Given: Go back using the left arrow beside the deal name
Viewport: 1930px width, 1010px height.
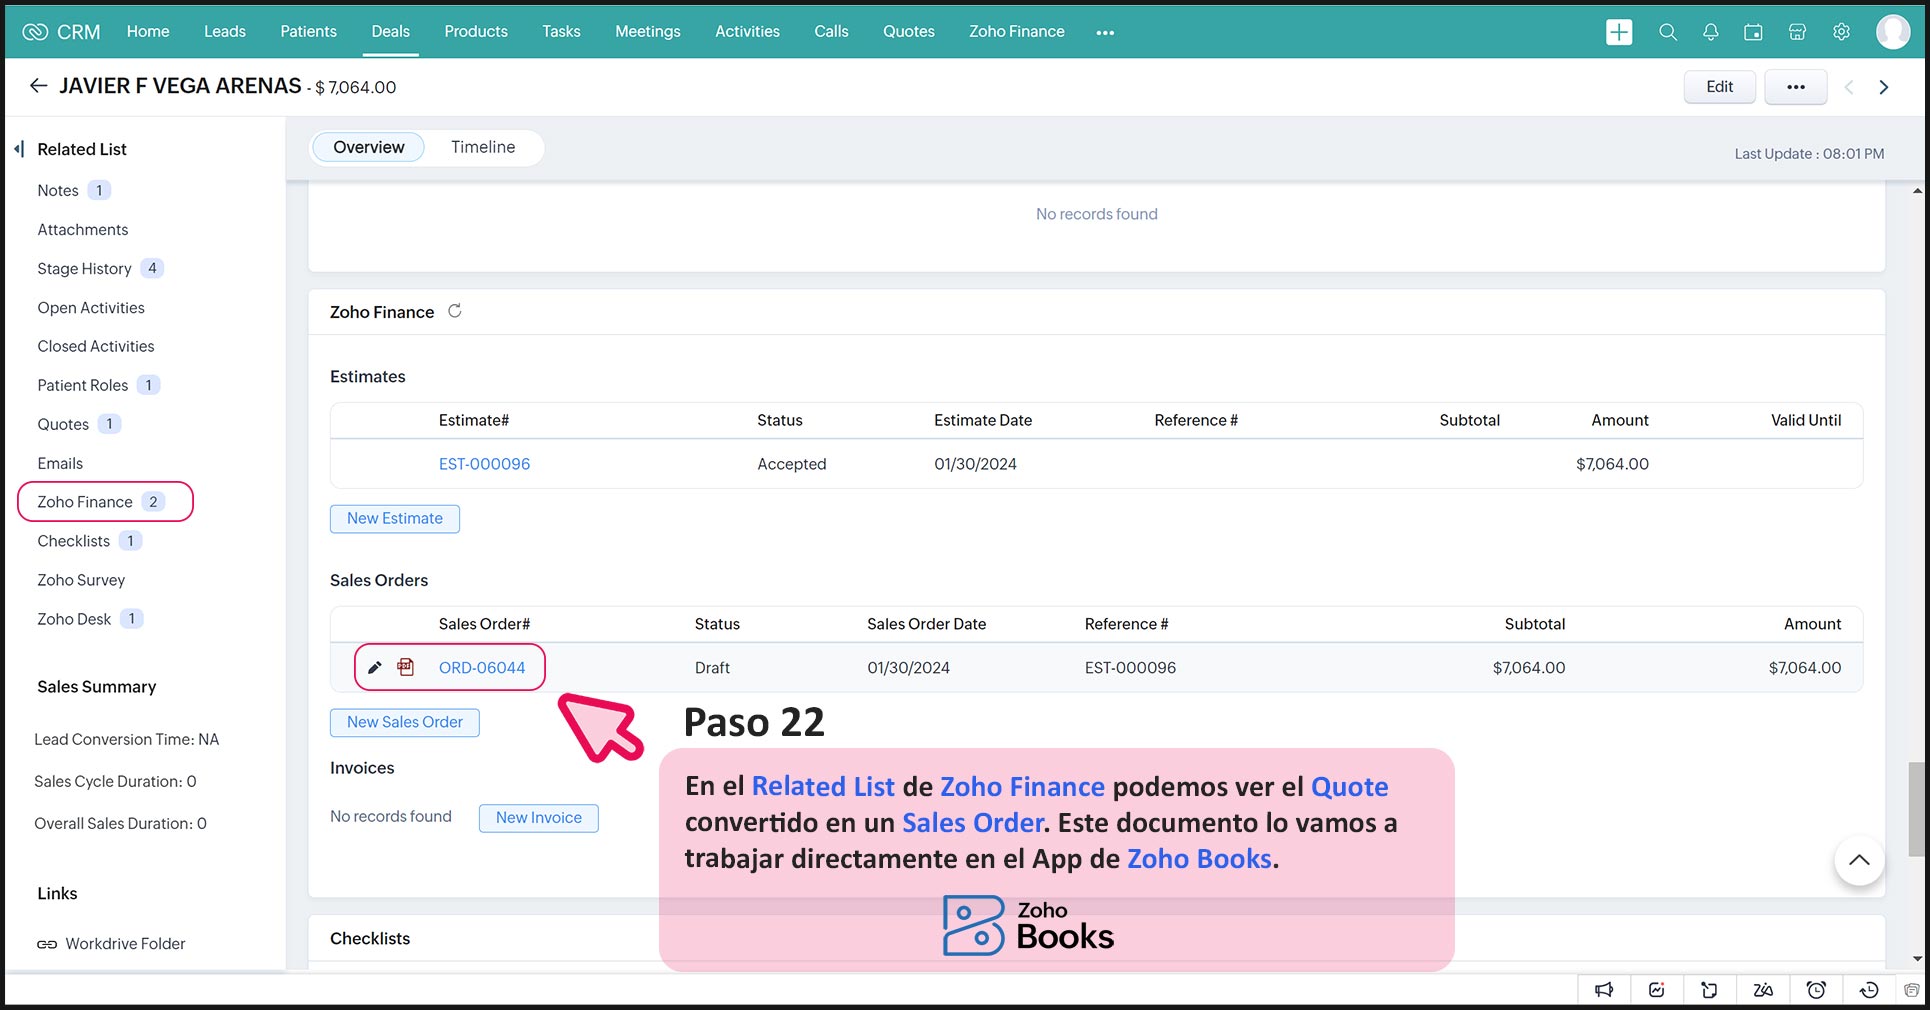Looking at the screenshot, I should [38, 86].
